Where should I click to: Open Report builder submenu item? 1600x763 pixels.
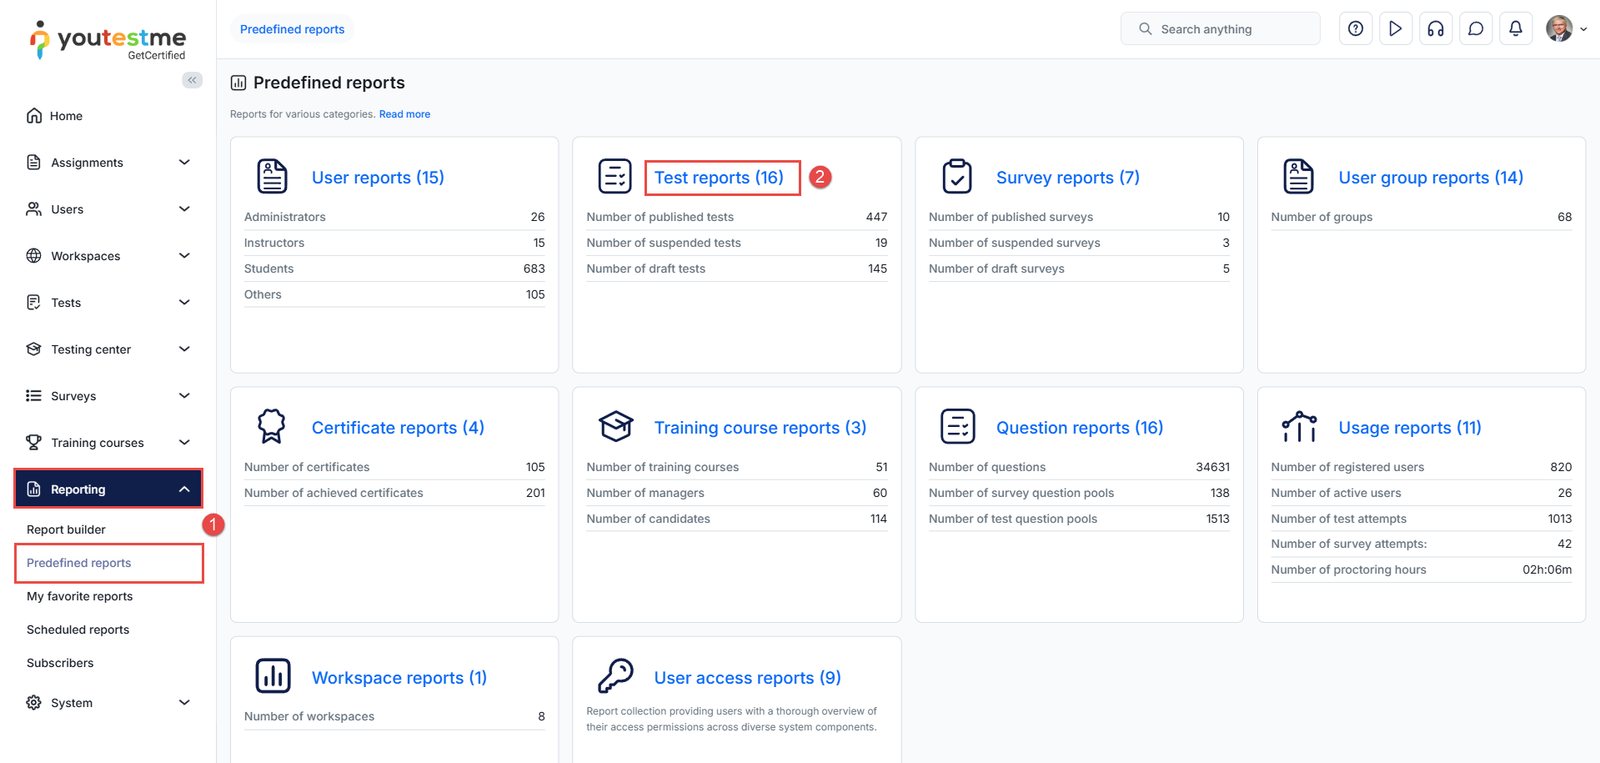click(x=66, y=530)
